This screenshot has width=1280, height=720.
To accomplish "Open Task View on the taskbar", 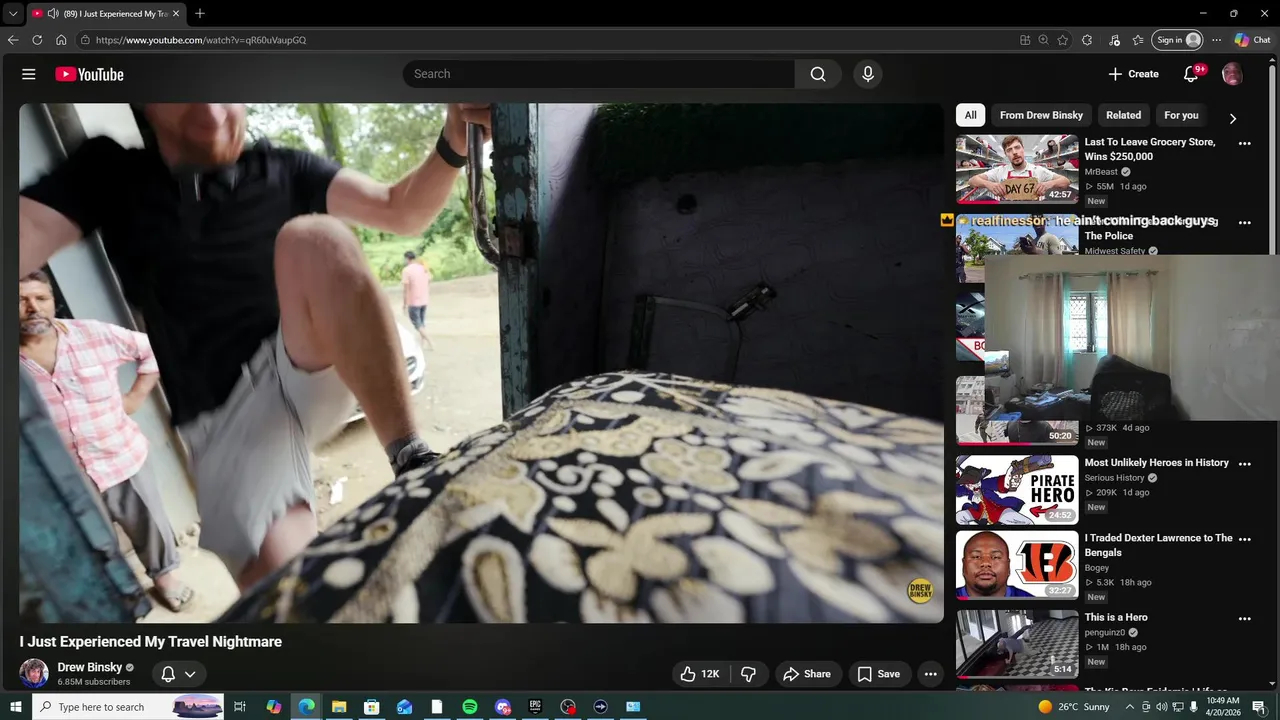I will [240, 707].
